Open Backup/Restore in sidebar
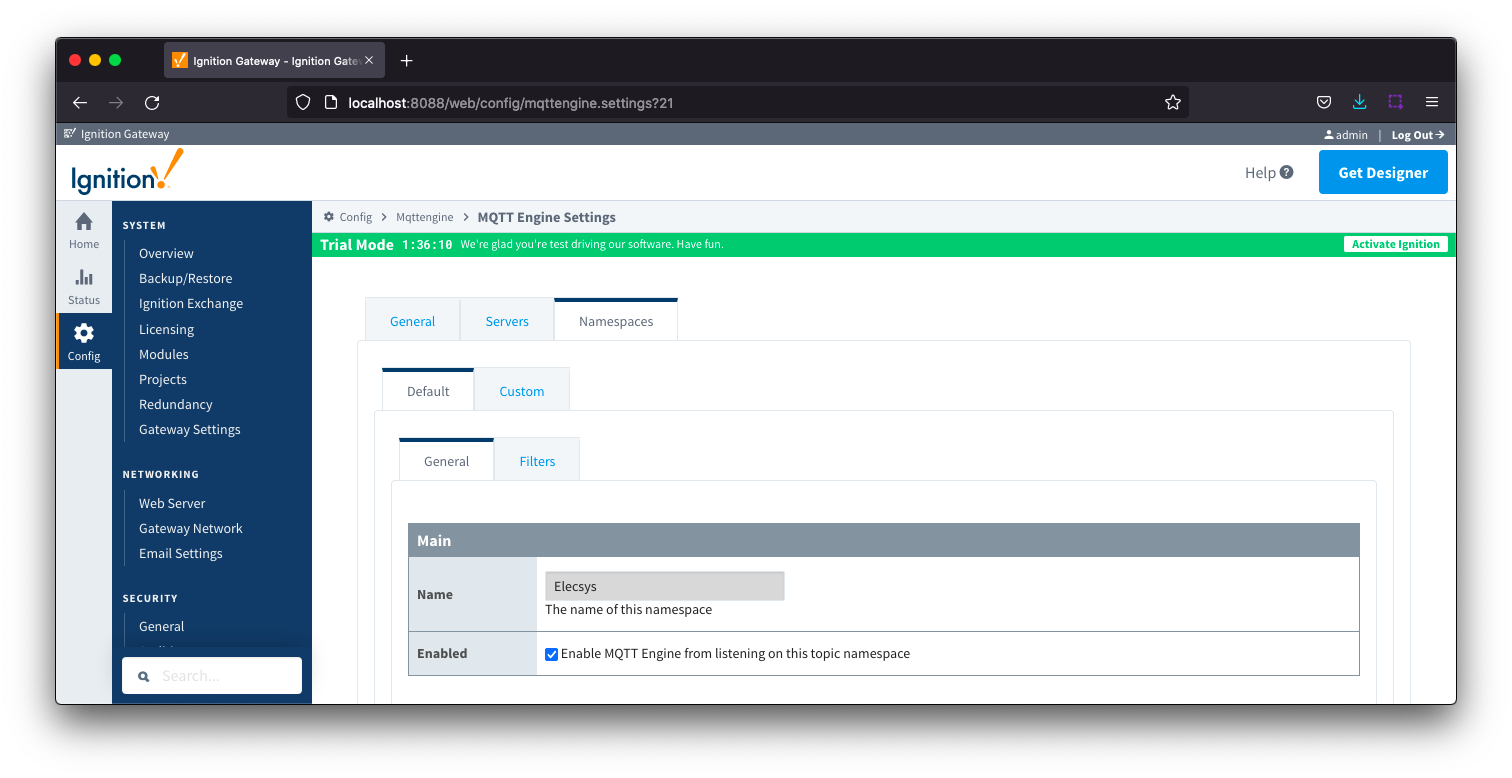The height and width of the screenshot is (778, 1512). [185, 278]
